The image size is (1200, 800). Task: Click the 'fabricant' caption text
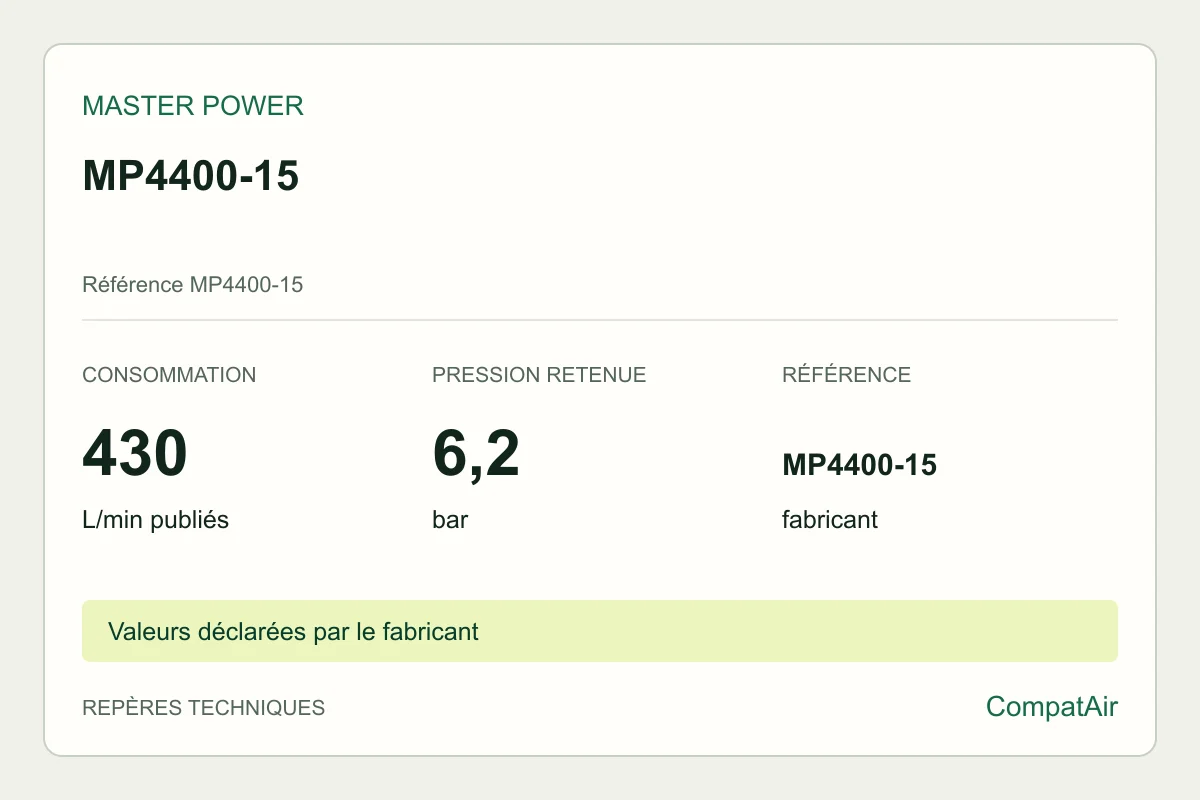(x=830, y=520)
